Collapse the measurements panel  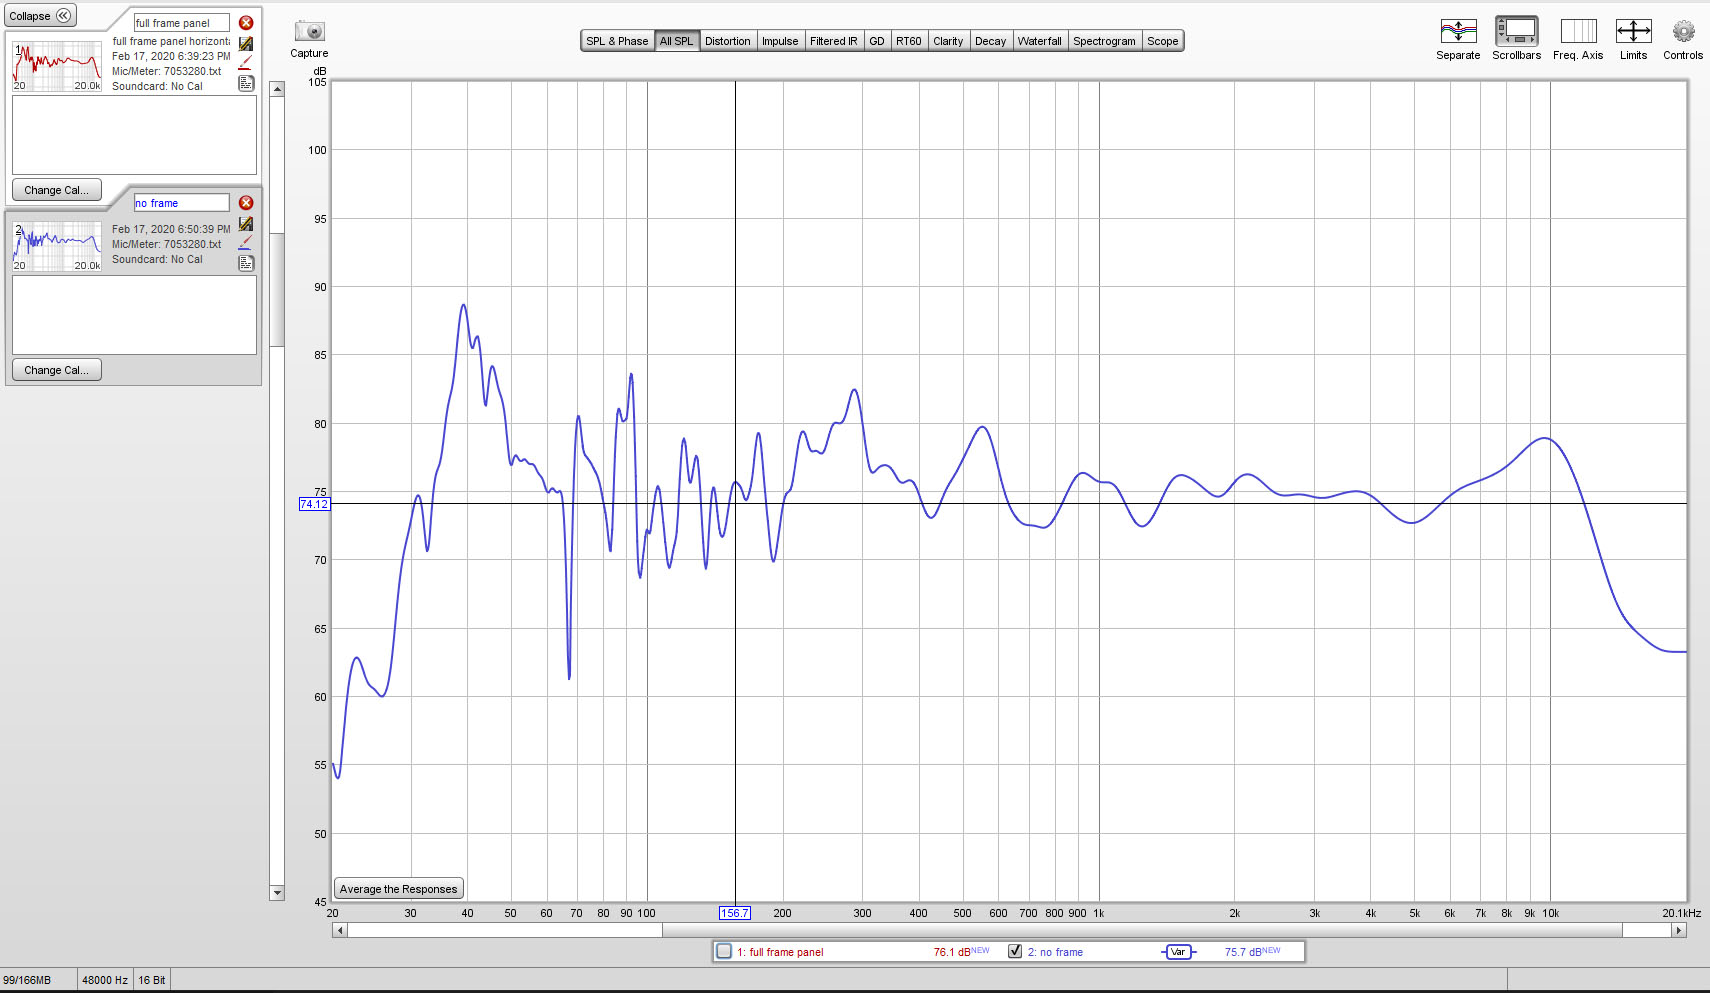click(40, 16)
